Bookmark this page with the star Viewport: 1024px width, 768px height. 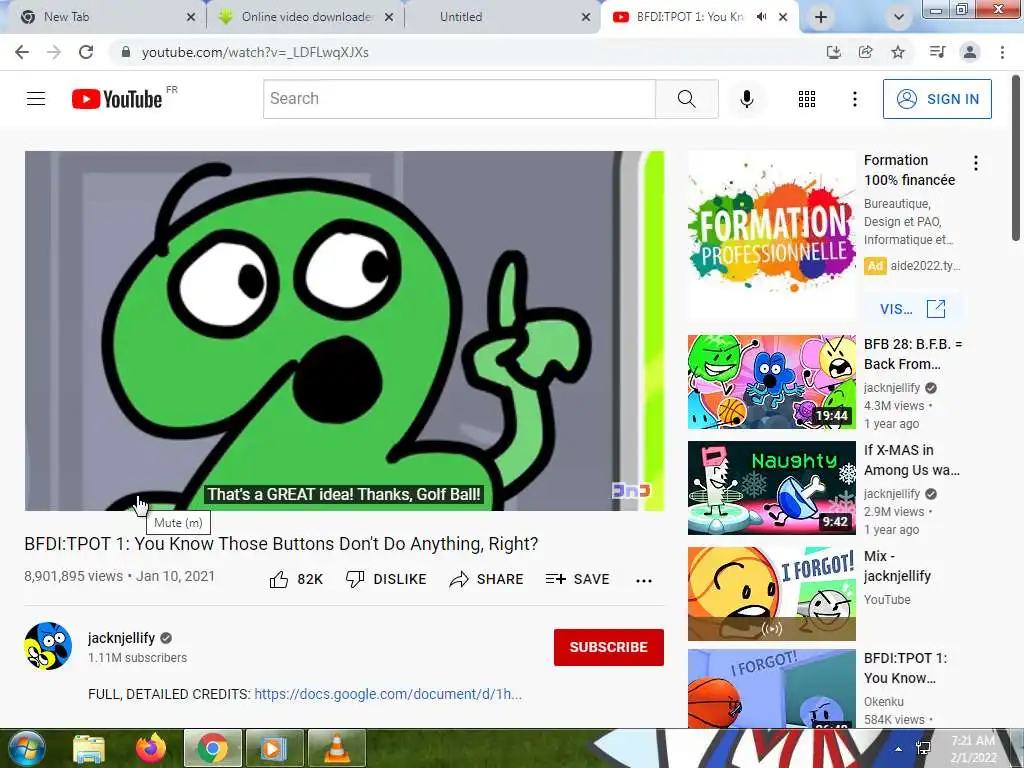(898, 52)
